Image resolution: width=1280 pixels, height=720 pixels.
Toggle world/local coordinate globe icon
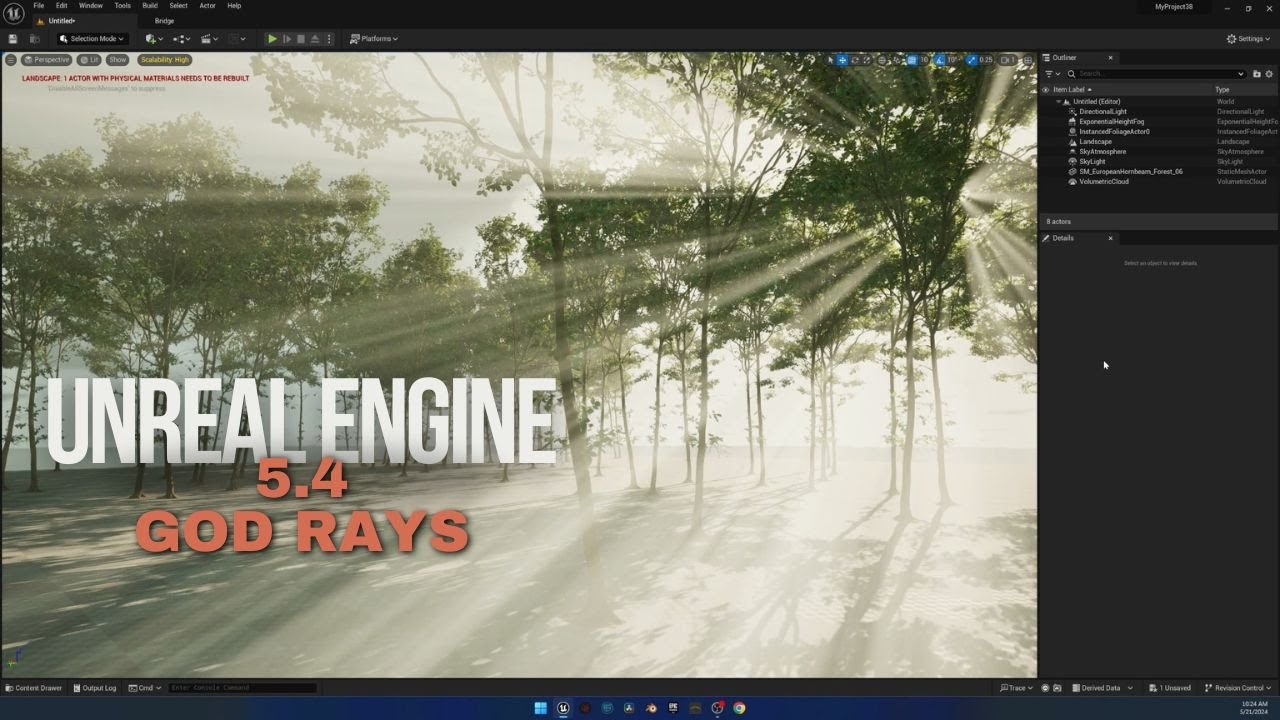[x=884, y=60]
